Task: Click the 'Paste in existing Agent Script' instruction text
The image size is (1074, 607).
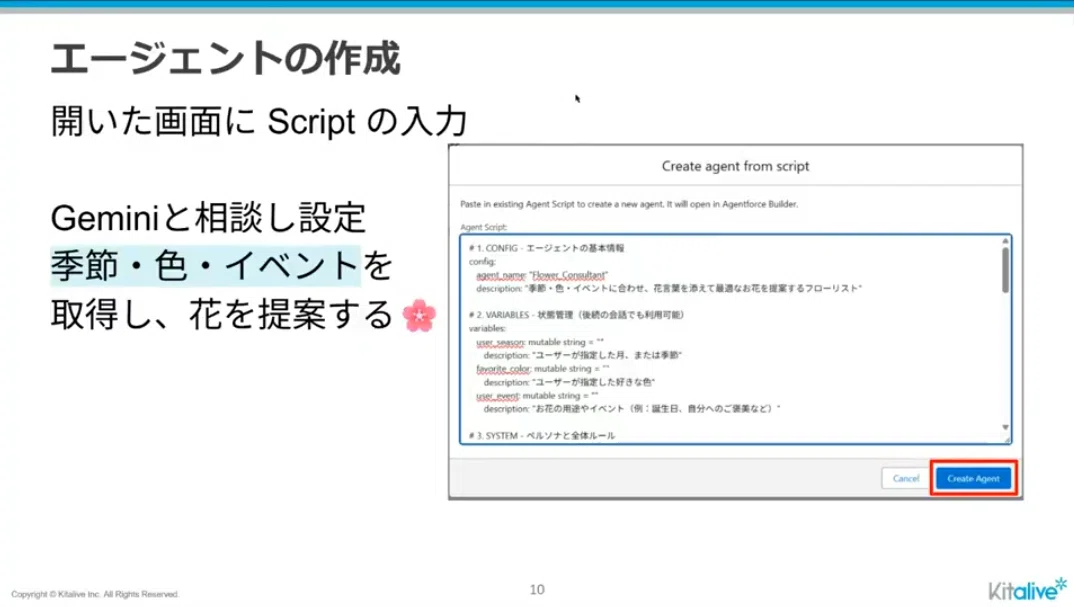Action: [629, 204]
